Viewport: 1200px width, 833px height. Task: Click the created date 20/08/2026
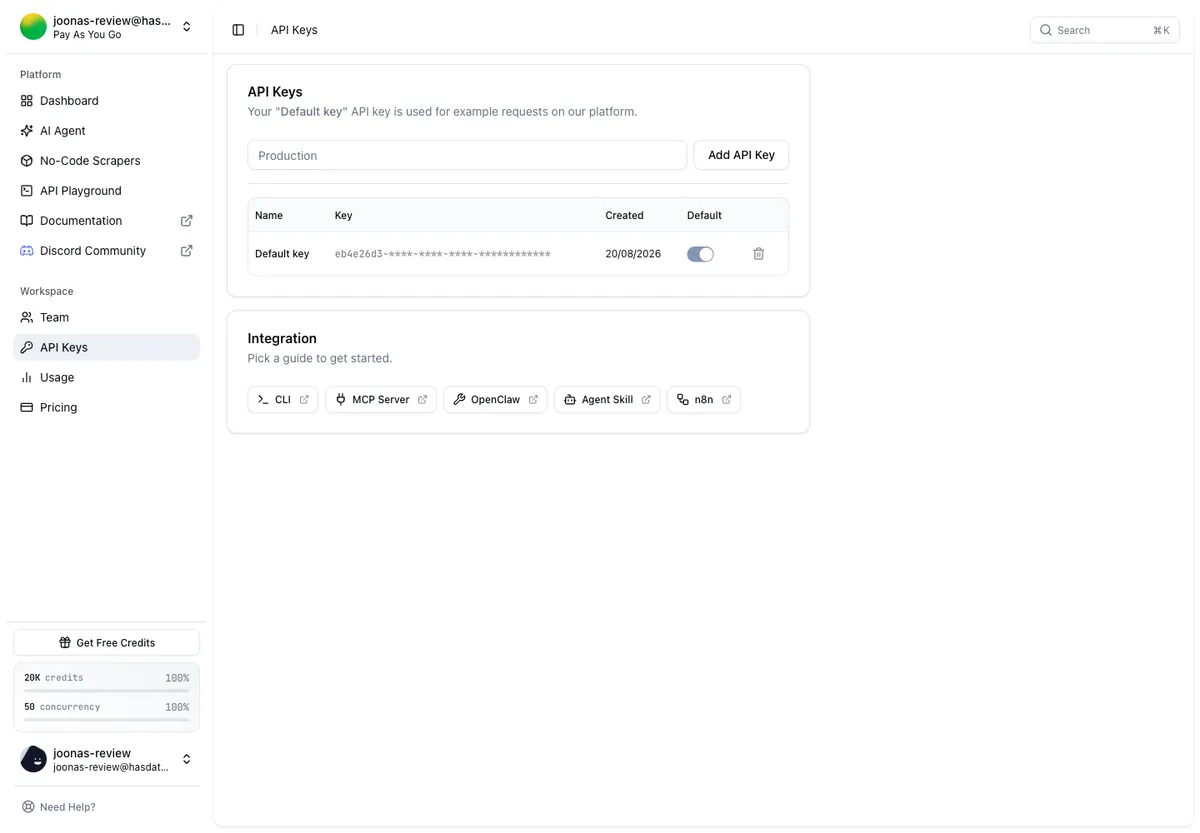coord(633,254)
